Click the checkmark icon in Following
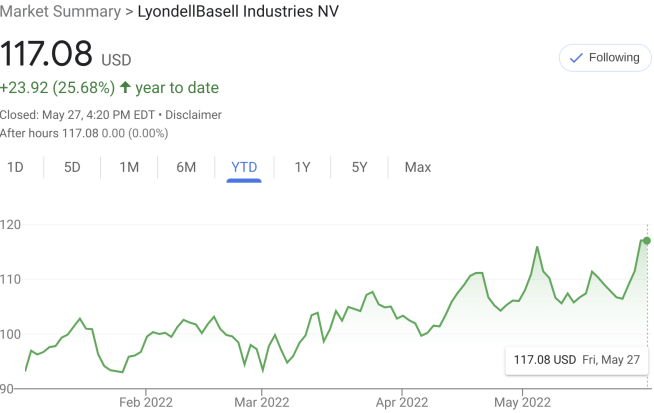 tap(576, 58)
